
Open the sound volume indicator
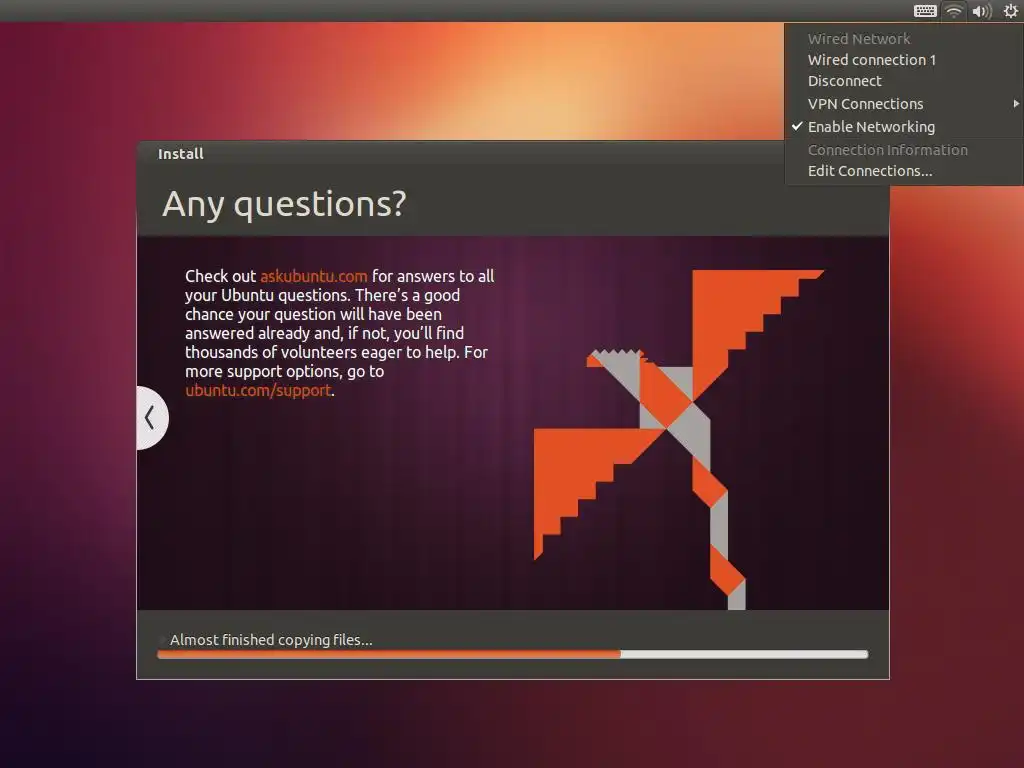coord(982,10)
